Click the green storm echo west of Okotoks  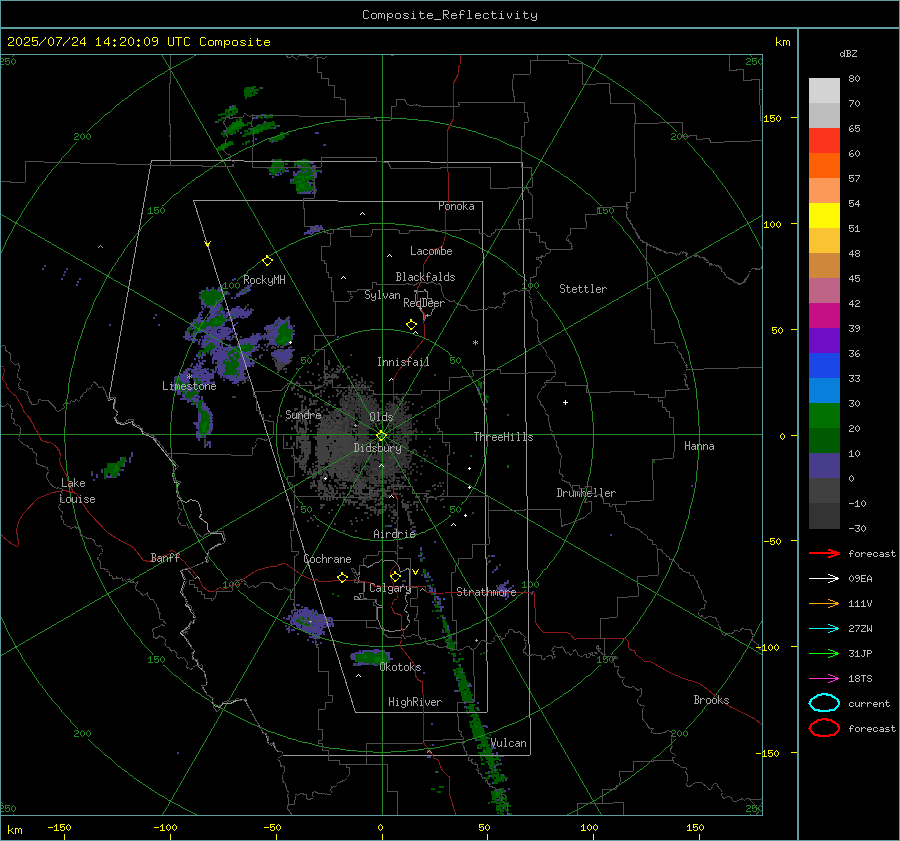coord(371,657)
